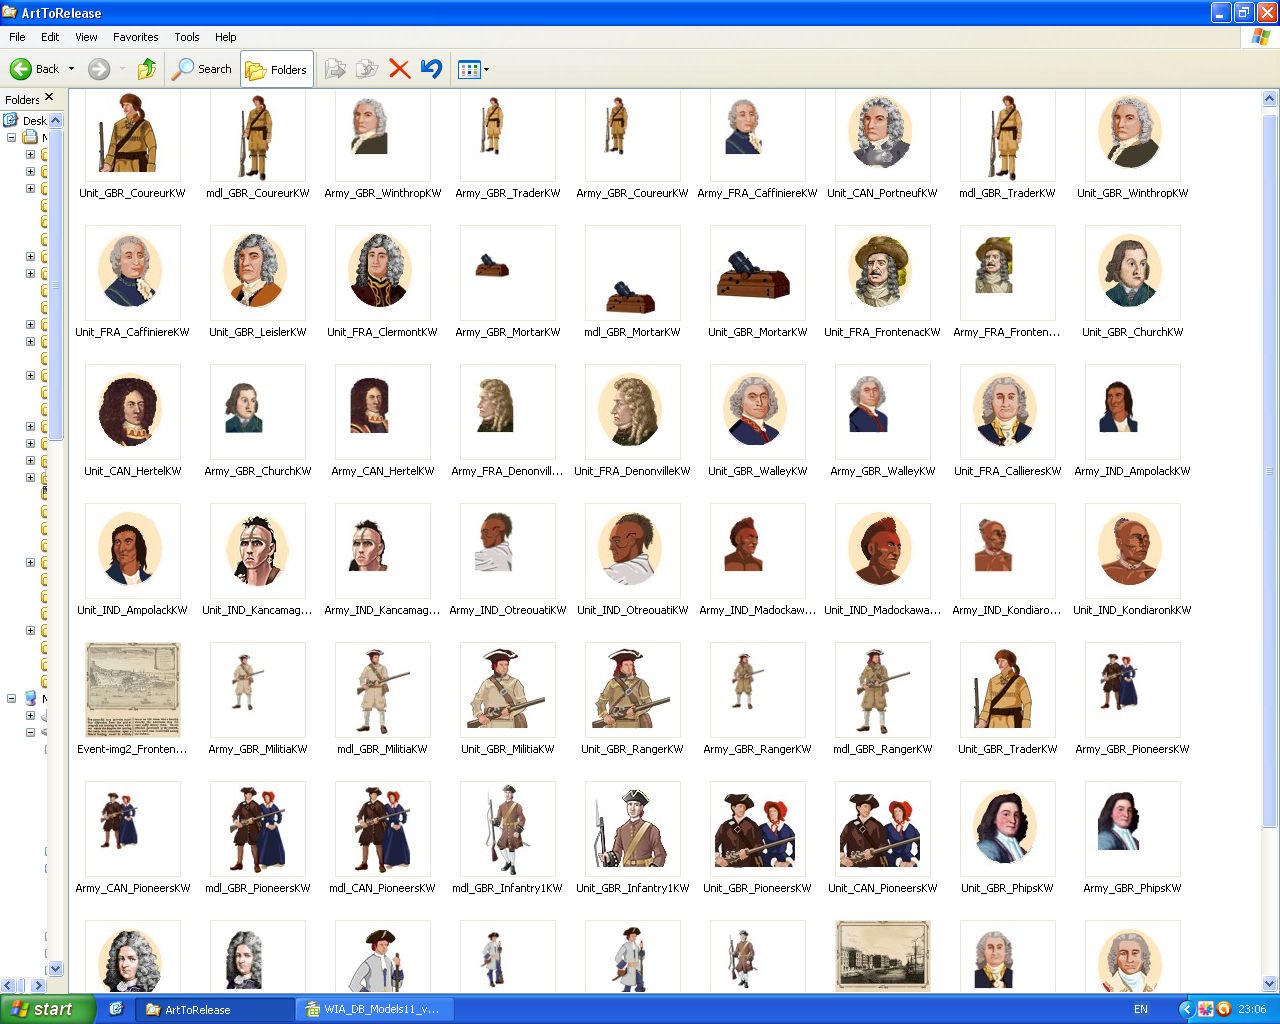Switch to WIA_DB_Models11 taskbar window
Viewport: 1280px width, 1024px height.
click(x=375, y=1009)
